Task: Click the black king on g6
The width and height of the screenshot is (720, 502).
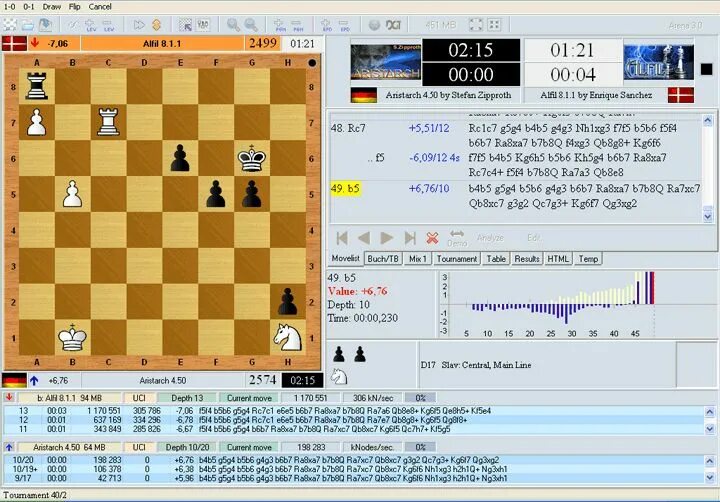Action: coord(252,158)
